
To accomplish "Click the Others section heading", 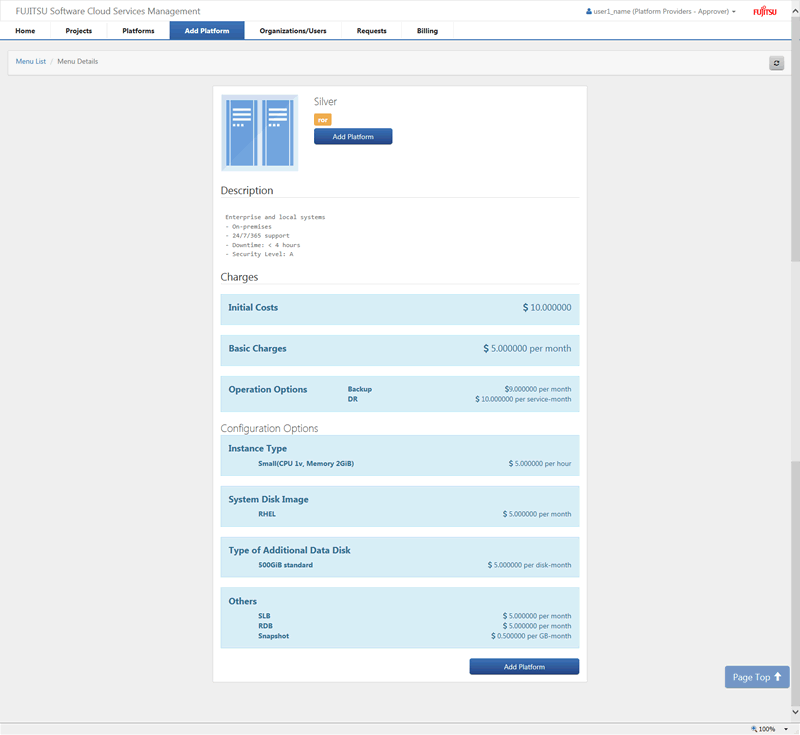I will pyautogui.click(x=242, y=601).
